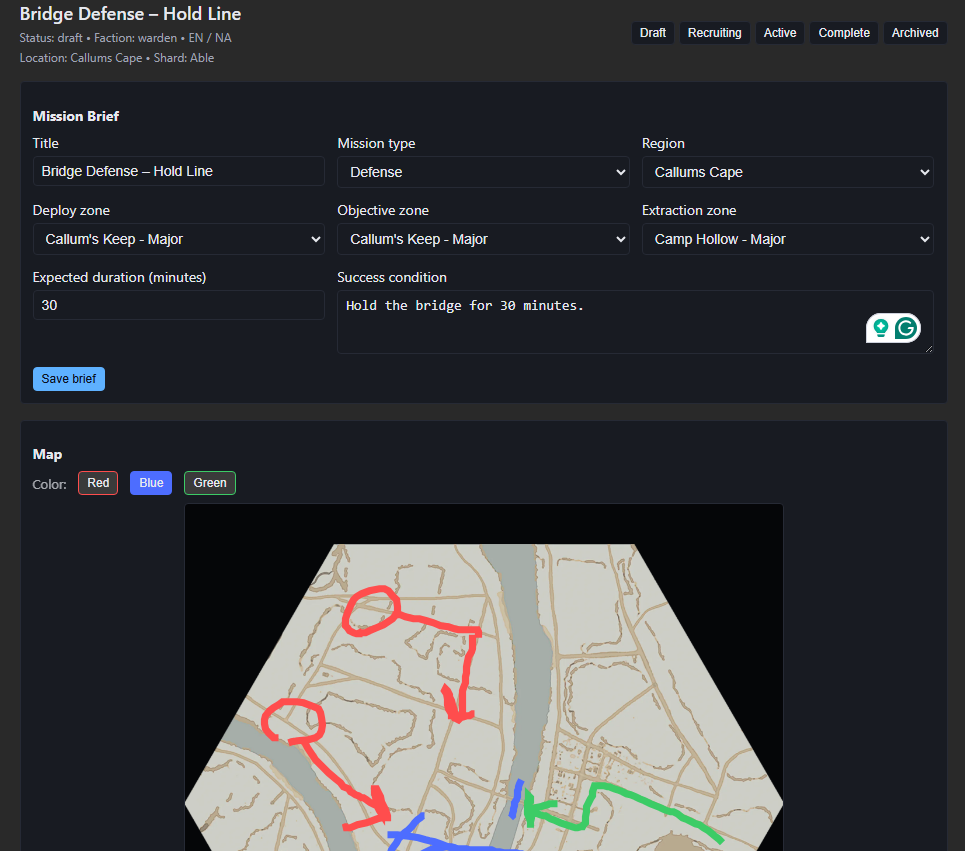Edit the Expected duration minutes field
The image size is (965, 851).
tap(178, 305)
